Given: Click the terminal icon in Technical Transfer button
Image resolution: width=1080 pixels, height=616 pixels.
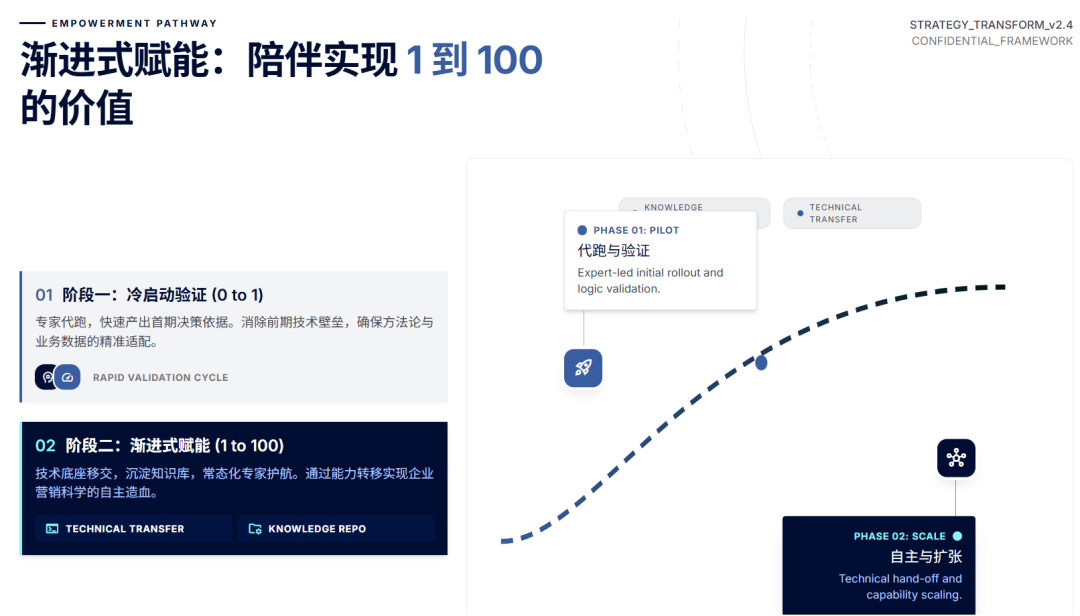Looking at the screenshot, I should coord(52,528).
